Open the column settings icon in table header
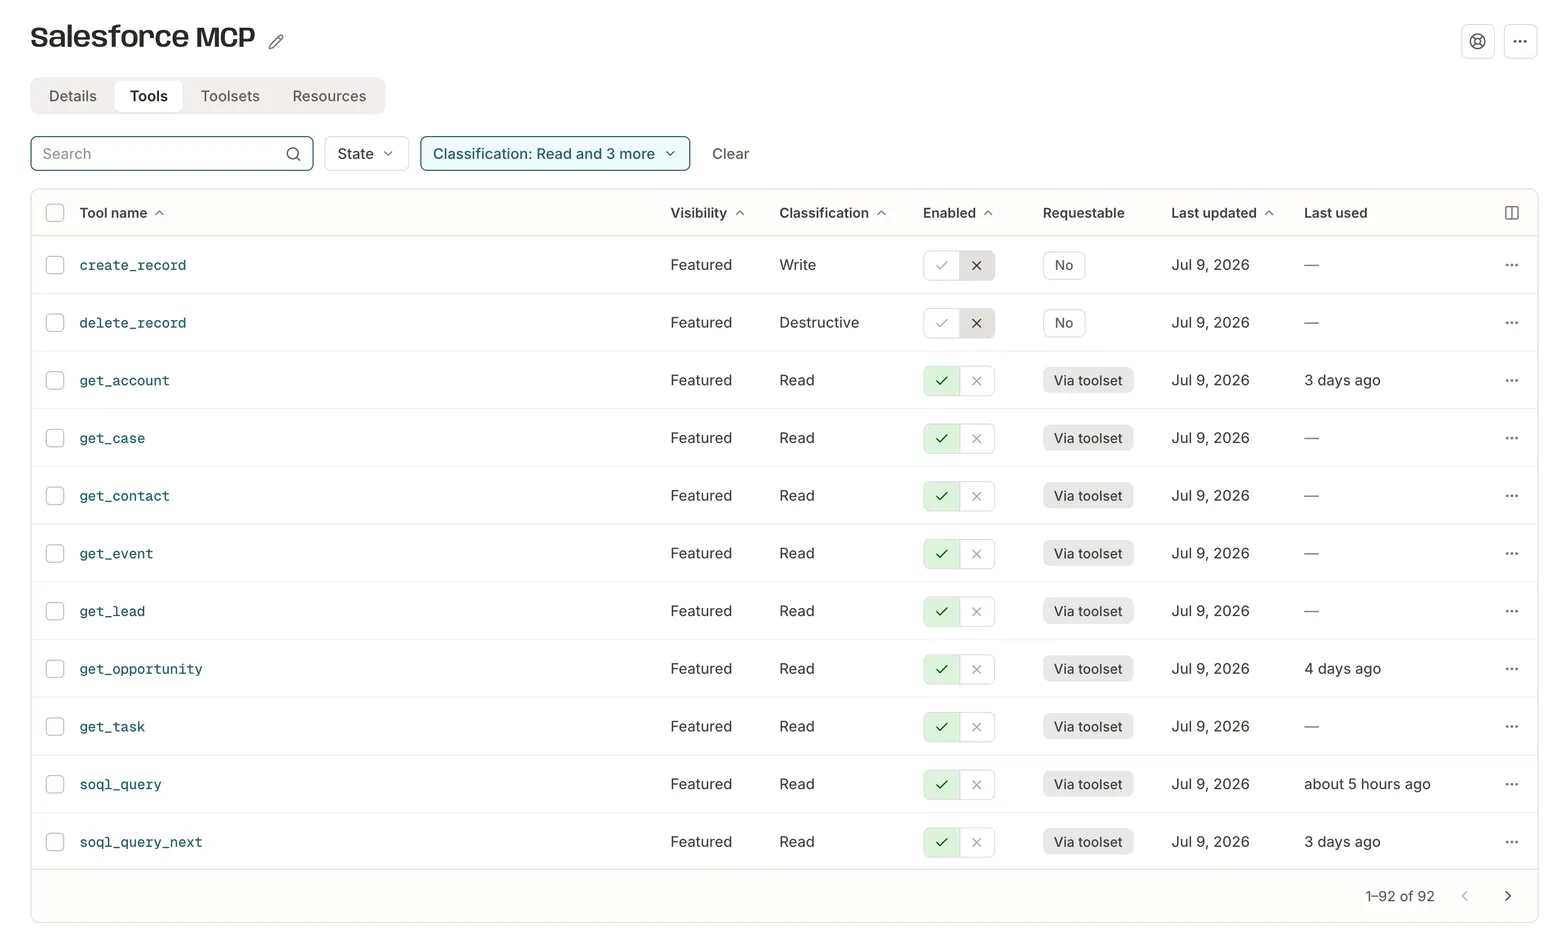This screenshot has height=947, width=1568. (1511, 213)
